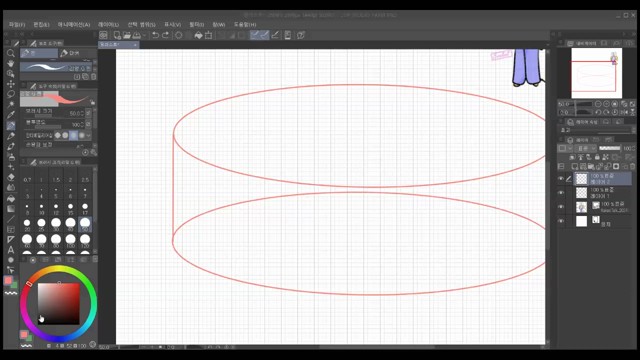This screenshot has width=640, height=360.
Task: Select the Lasso selection tool
Action: (11, 94)
